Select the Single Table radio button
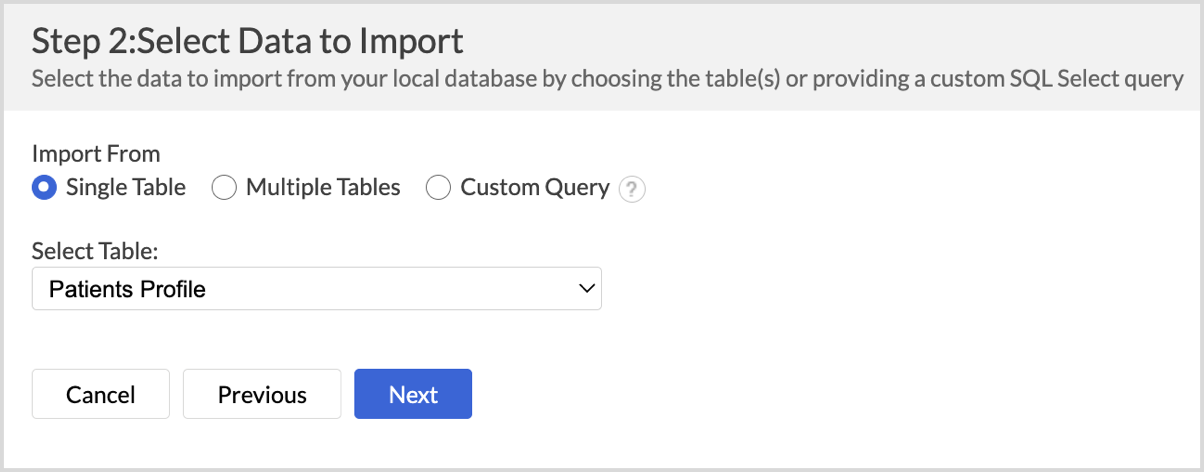This screenshot has width=1204, height=472. pyautogui.click(x=44, y=188)
